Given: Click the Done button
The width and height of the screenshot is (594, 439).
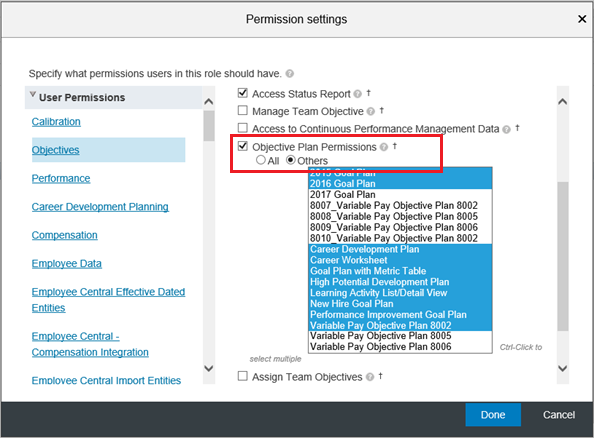Looking at the screenshot, I should 493,415.
